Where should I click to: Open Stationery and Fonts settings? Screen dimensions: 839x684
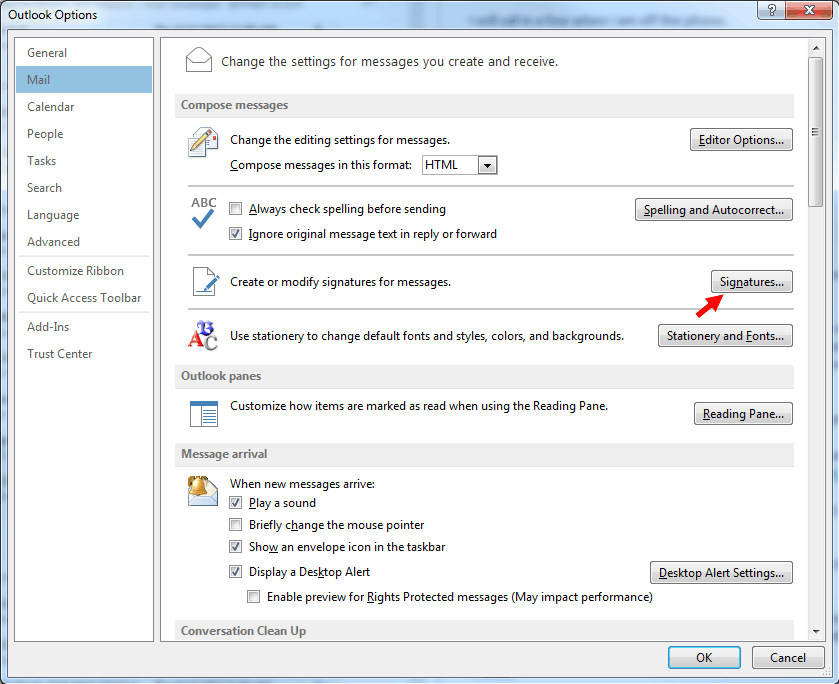tap(725, 336)
